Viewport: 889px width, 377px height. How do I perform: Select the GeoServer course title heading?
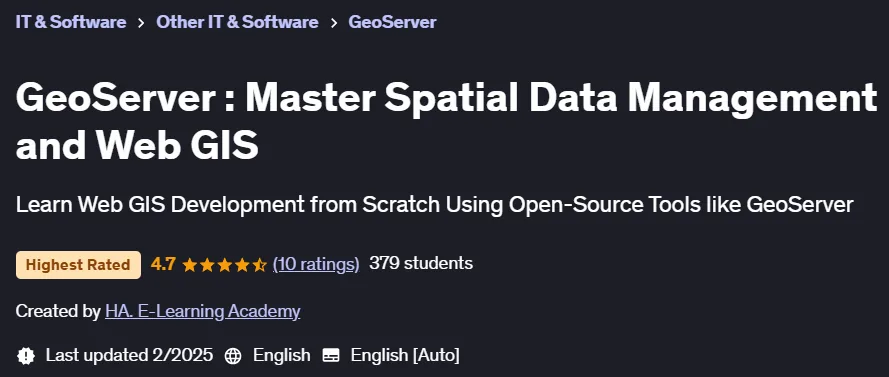pyautogui.click(x=446, y=121)
